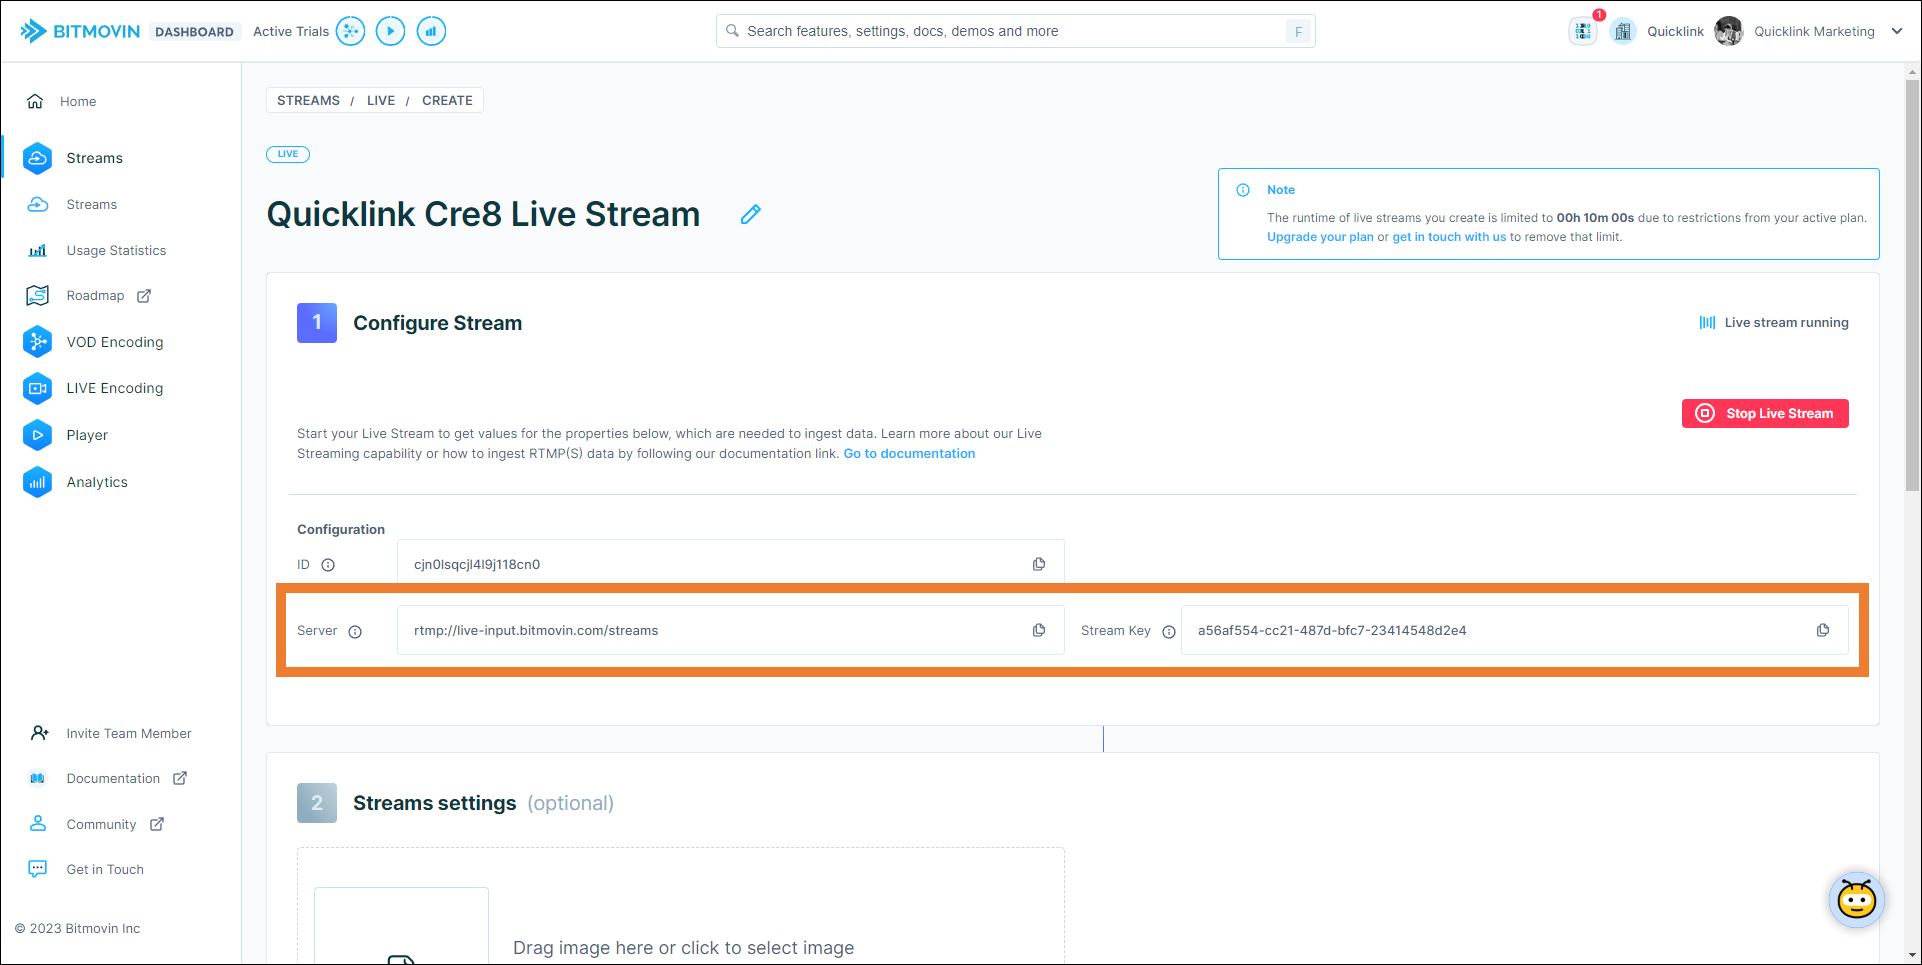
Task: Open the notifications icon with red badge
Action: (1583, 31)
